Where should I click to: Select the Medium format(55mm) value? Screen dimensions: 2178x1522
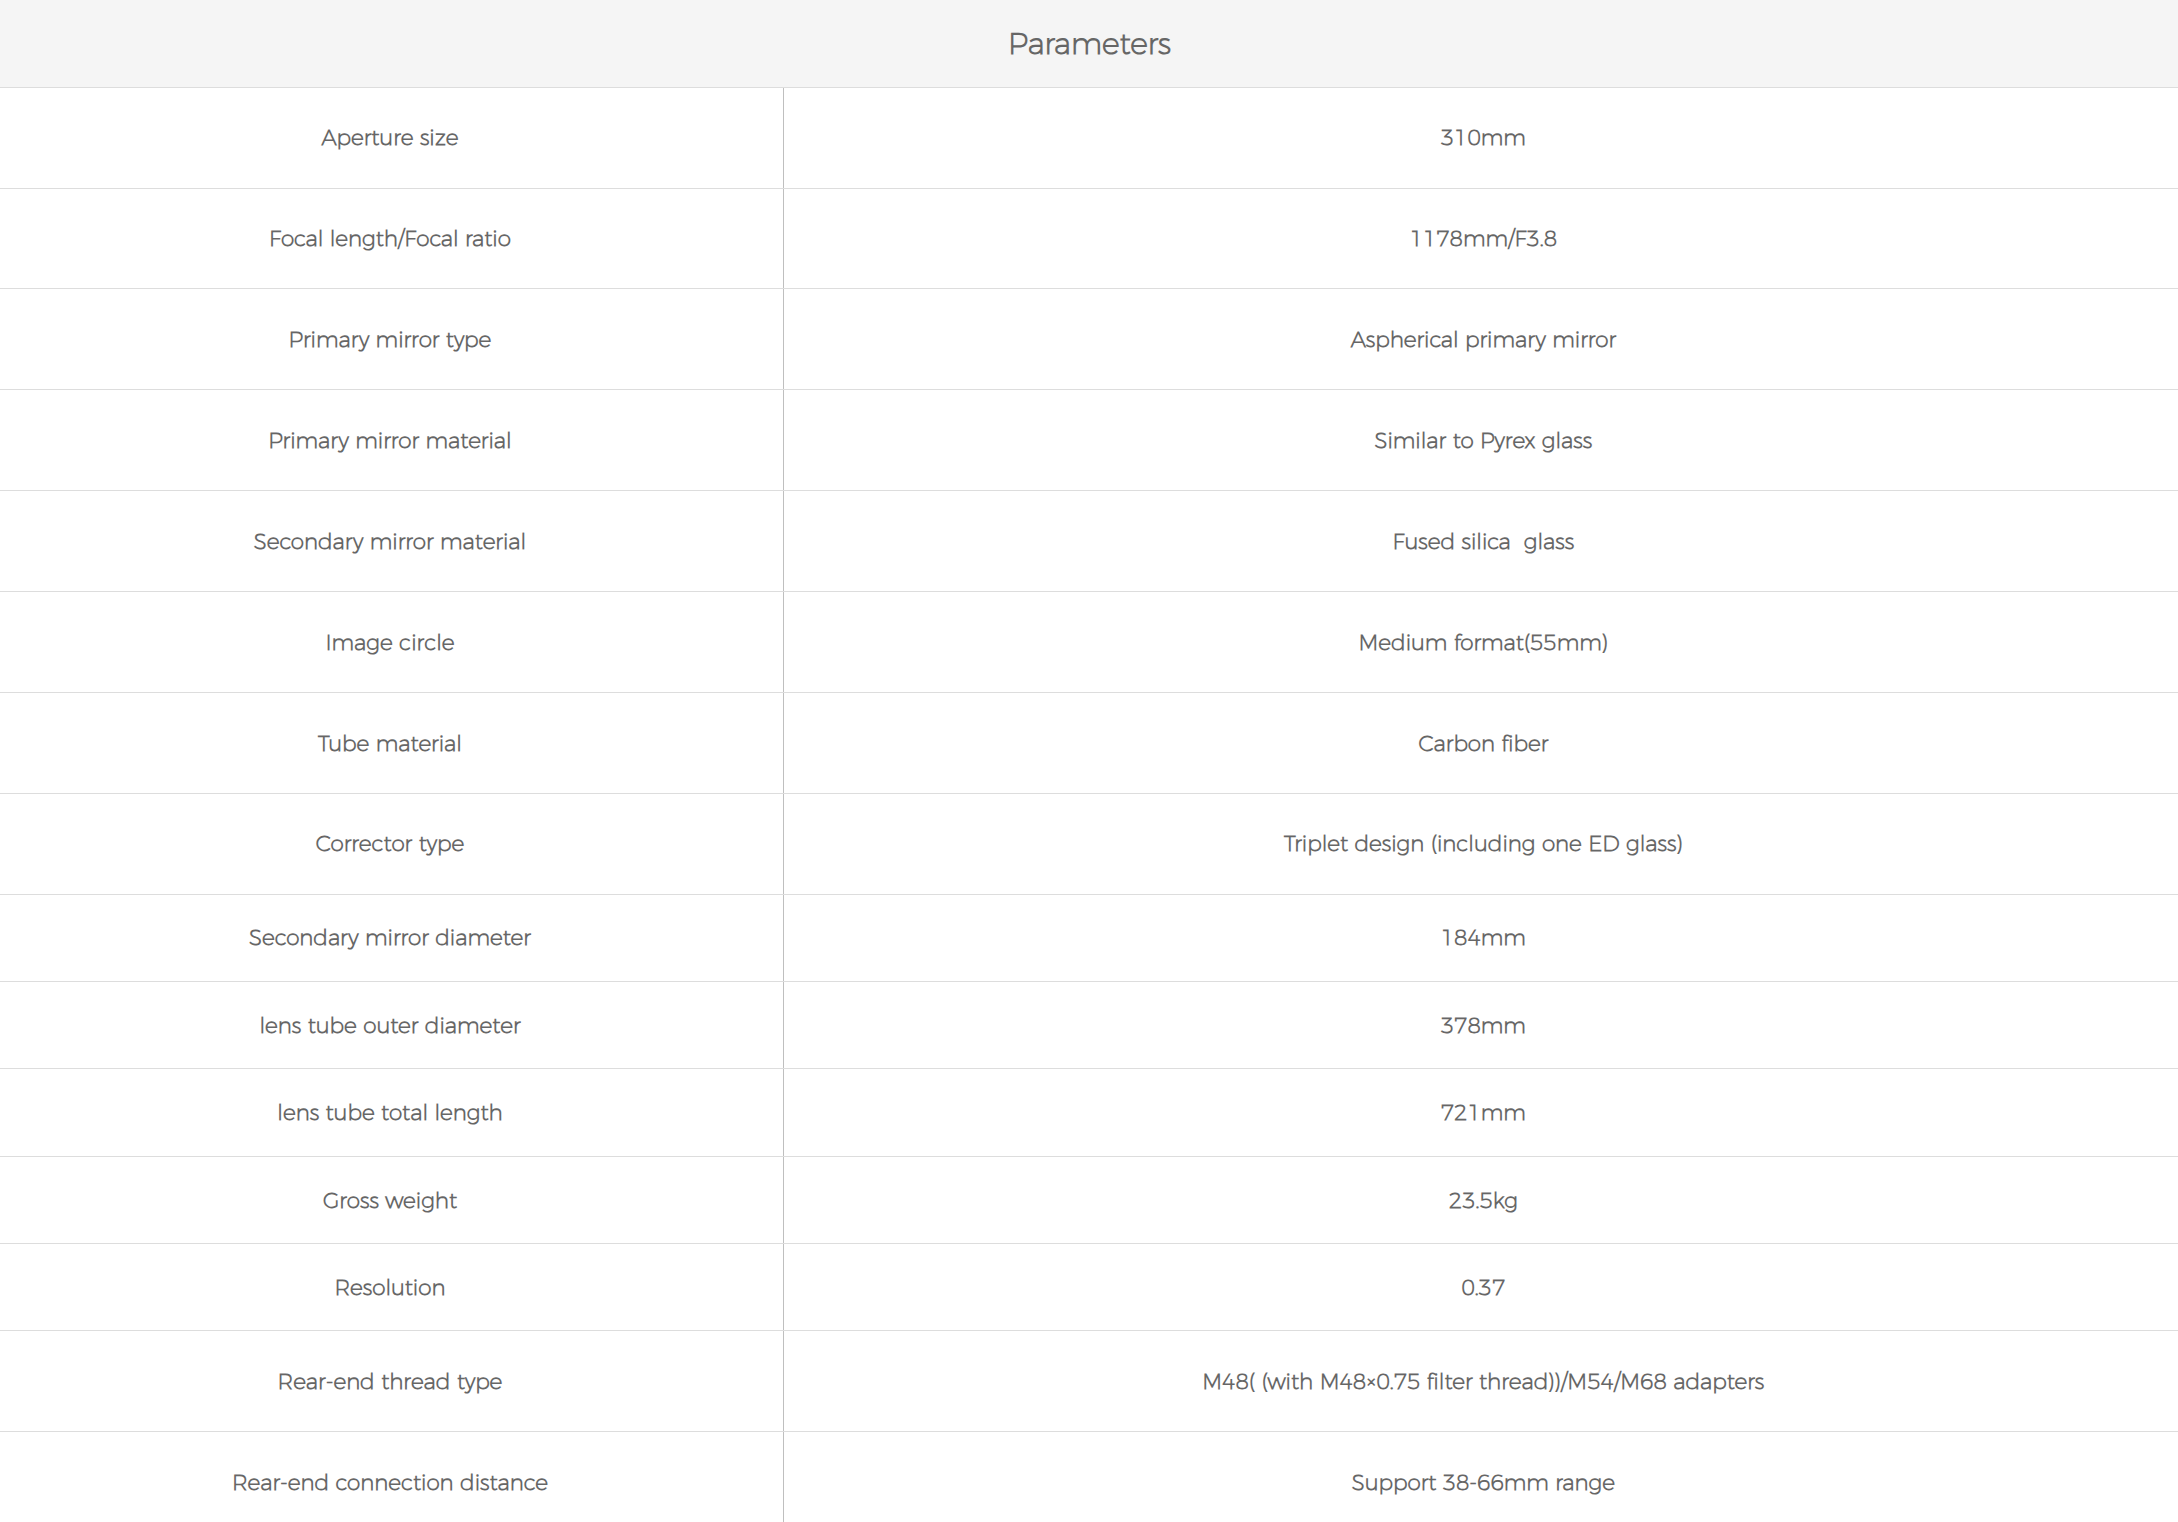click(1482, 643)
